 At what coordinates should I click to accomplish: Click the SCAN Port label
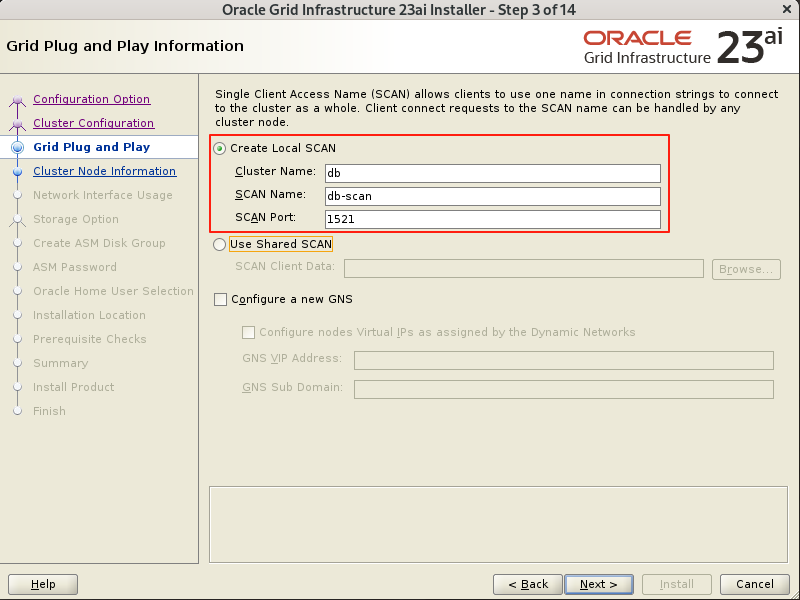[265, 217]
